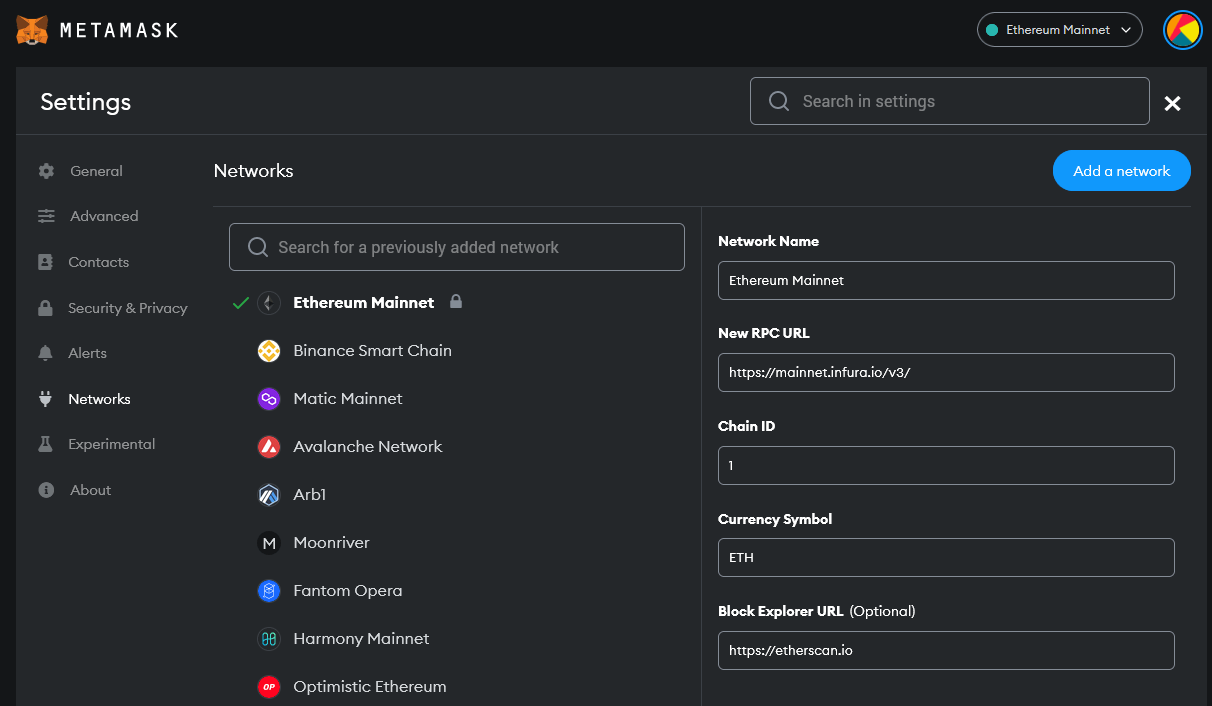The width and height of the screenshot is (1212, 706).
Task: Click the green checkmark beside Ethereum Mainnet
Action: point(240,301)
